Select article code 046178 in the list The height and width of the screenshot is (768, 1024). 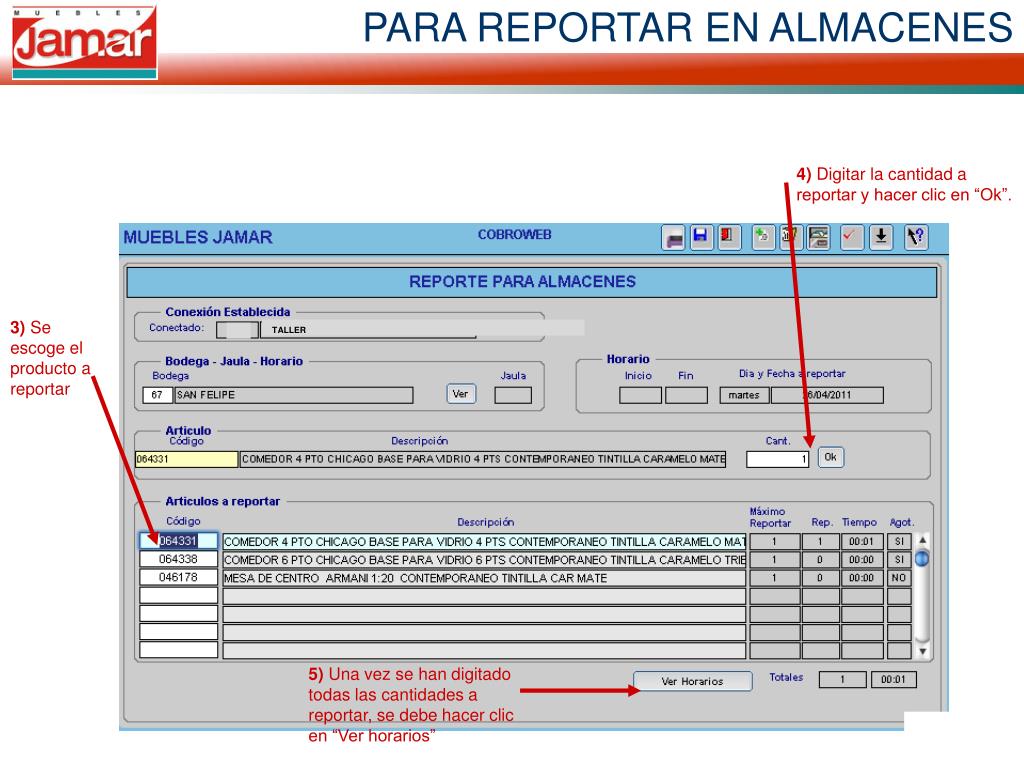click(178, 577)
